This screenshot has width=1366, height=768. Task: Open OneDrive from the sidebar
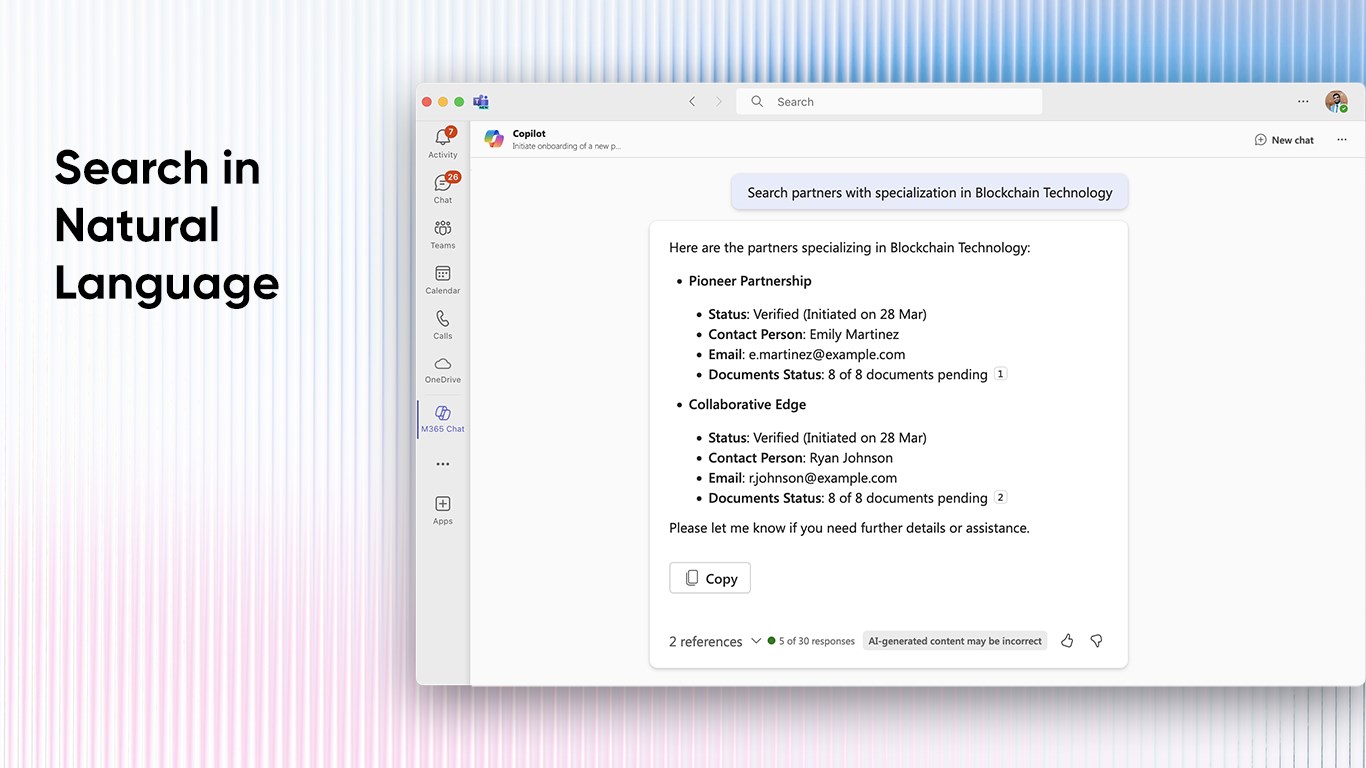pyautogui.click(x=443, y=369)
